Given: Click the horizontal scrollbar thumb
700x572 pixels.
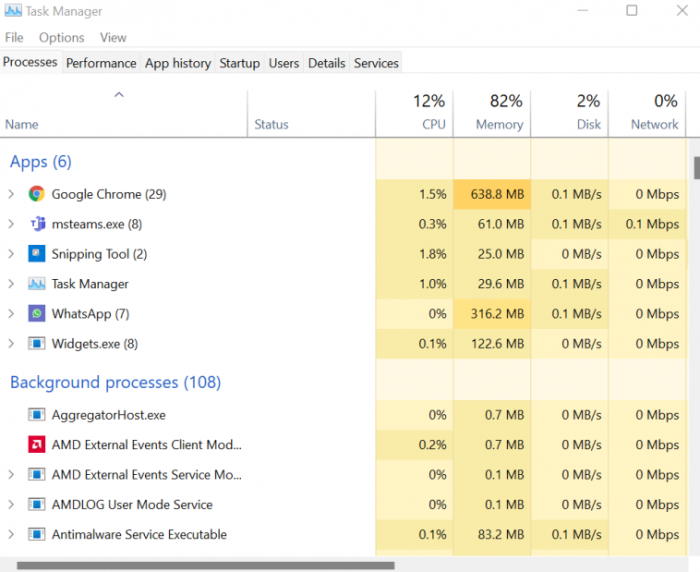Looking at the screenshot, I should click(206, 566).
